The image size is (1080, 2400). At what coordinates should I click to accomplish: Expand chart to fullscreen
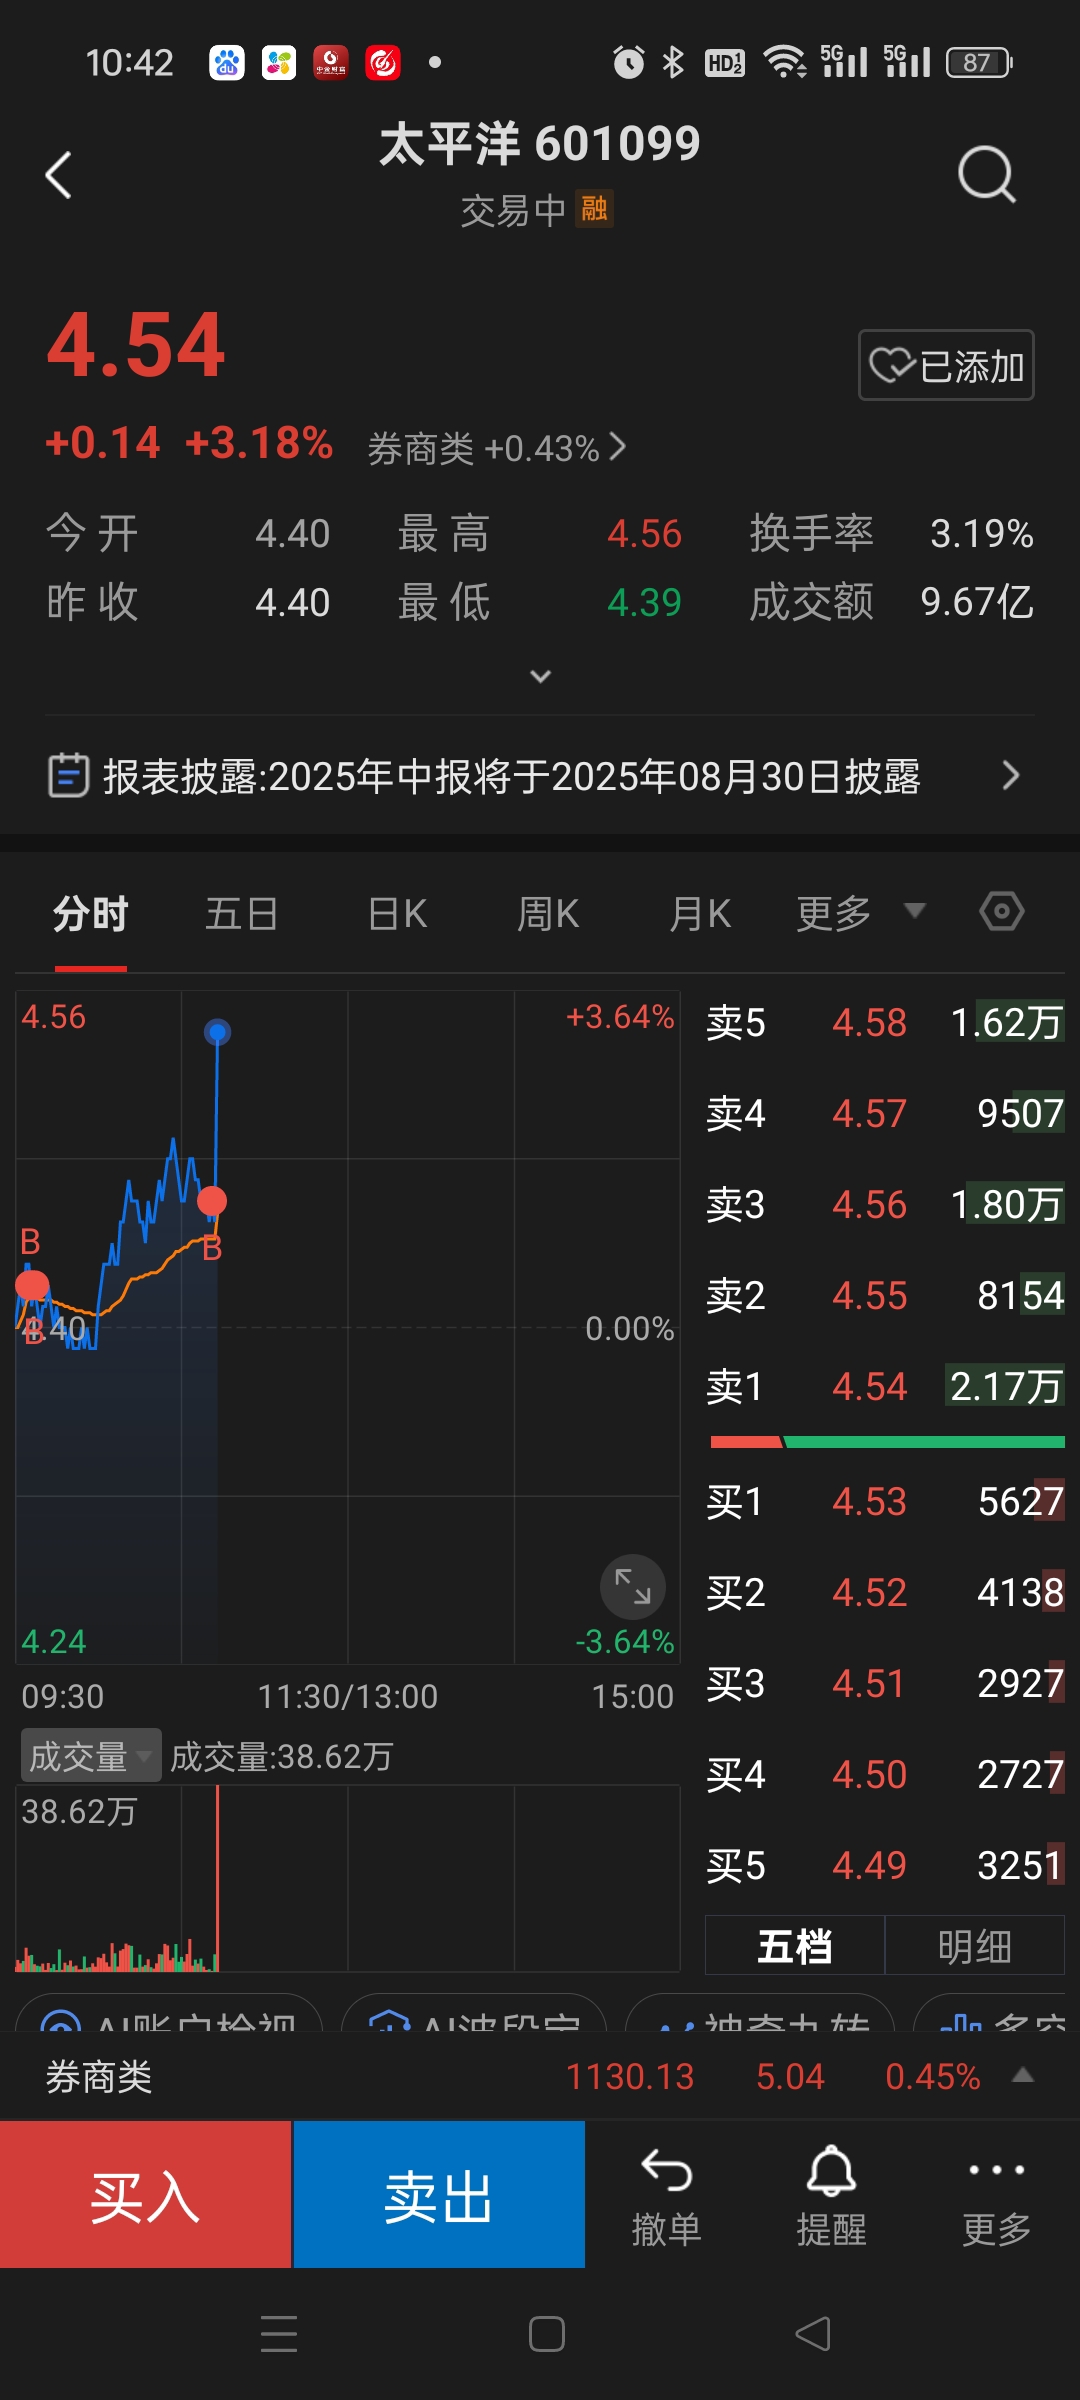[632, 1586]
